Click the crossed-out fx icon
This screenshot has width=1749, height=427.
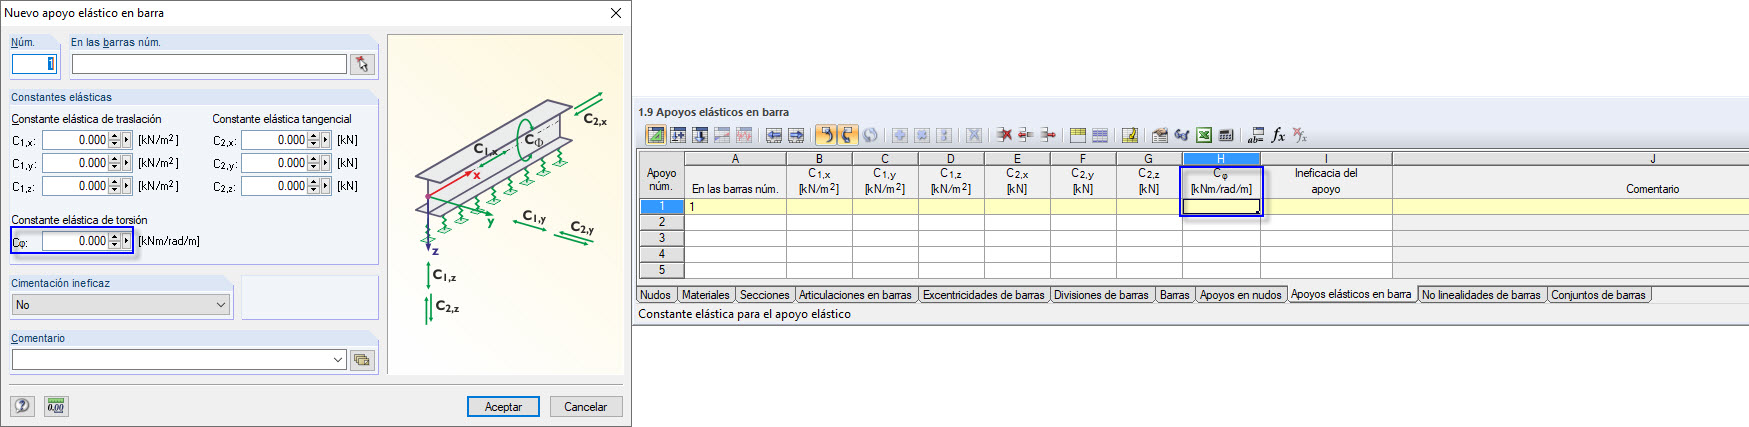pyautogui.click(x=1300, y=135)
